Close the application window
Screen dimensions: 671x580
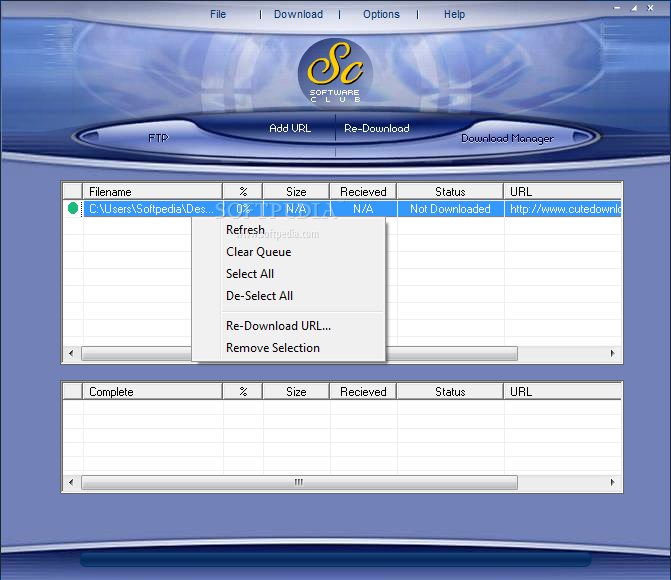650,8
